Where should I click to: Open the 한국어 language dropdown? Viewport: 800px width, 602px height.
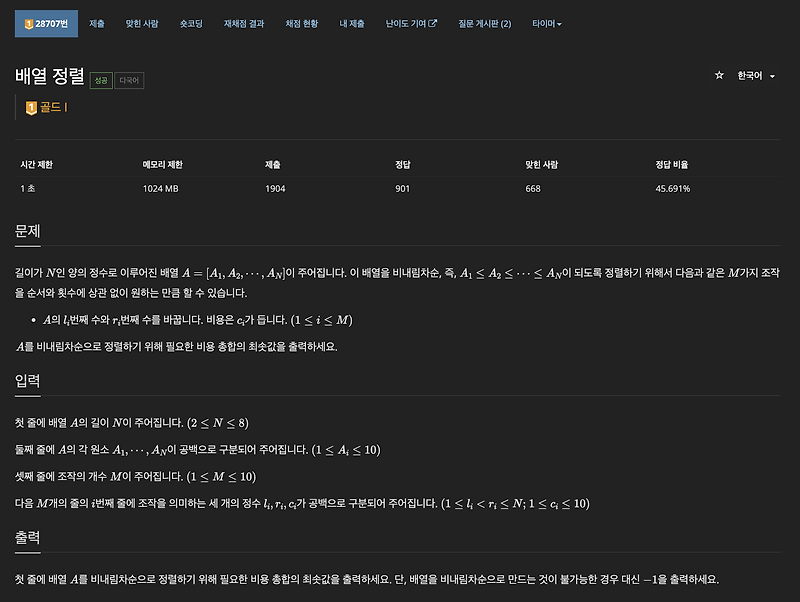coord(750,74)
